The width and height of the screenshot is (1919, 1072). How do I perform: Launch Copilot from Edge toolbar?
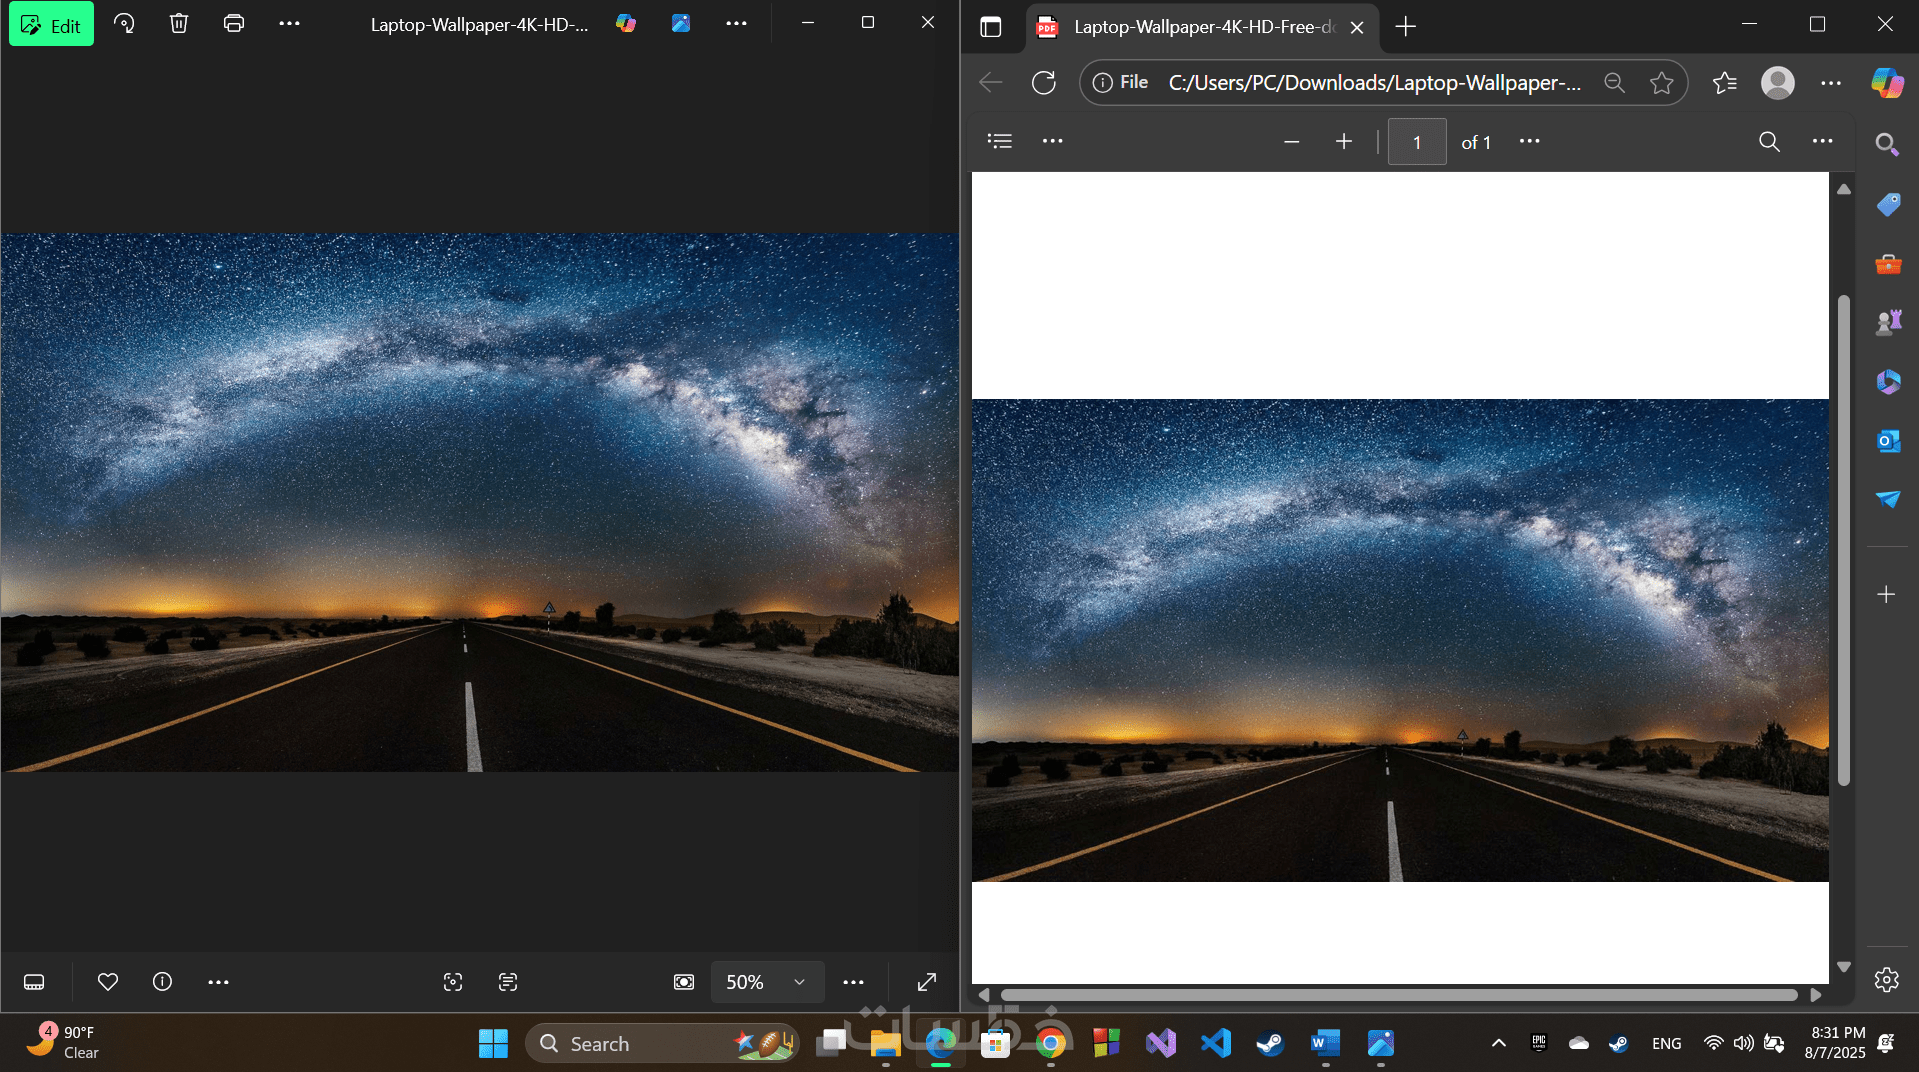pyautogui.click(x=1888, y=82)
